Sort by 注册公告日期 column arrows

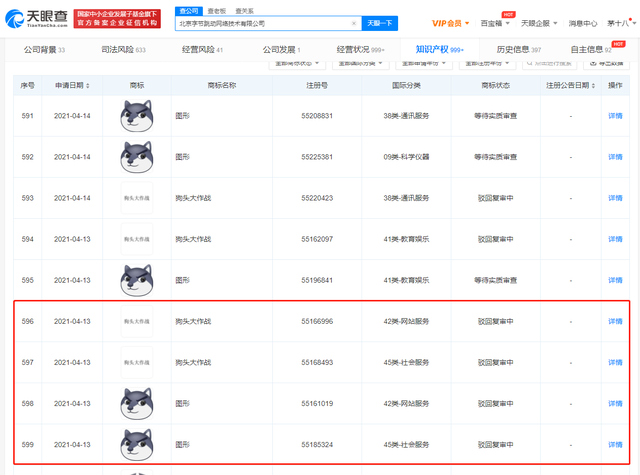[593, 85]
